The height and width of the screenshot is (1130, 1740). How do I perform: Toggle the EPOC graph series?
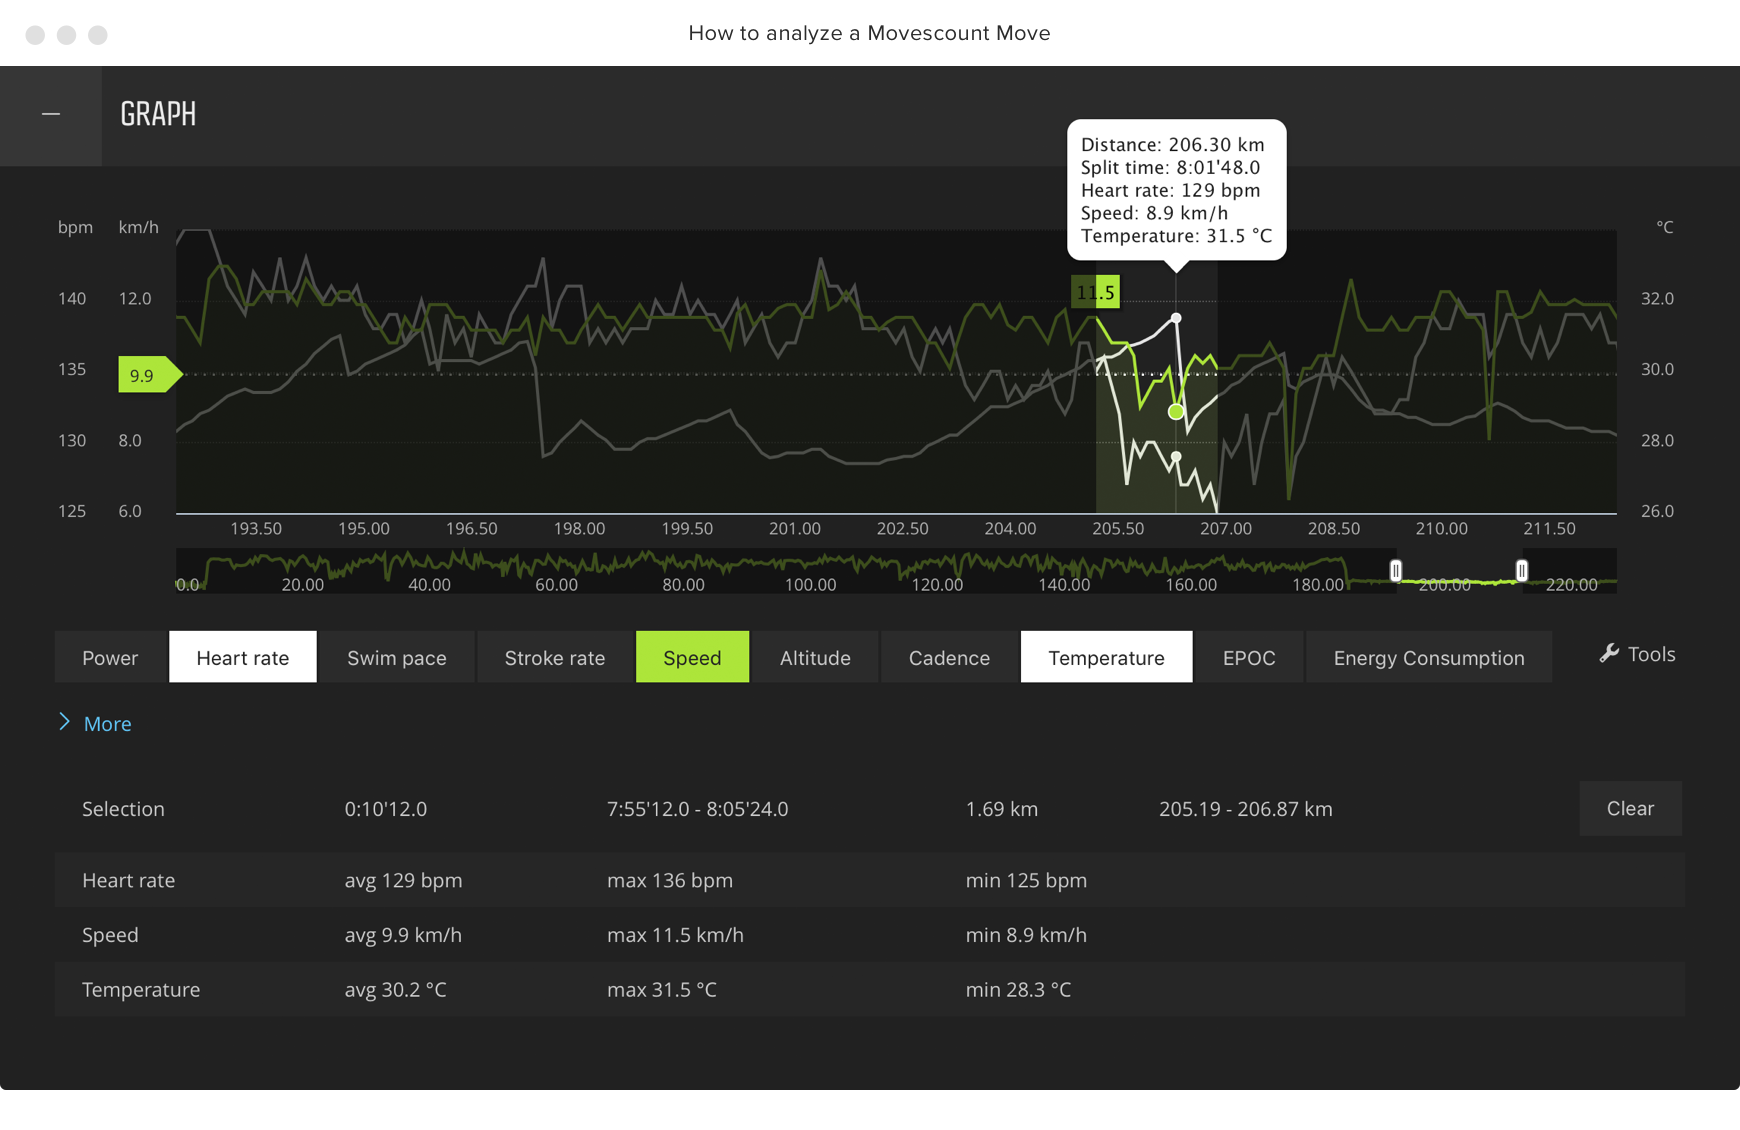pos(1249,657)
